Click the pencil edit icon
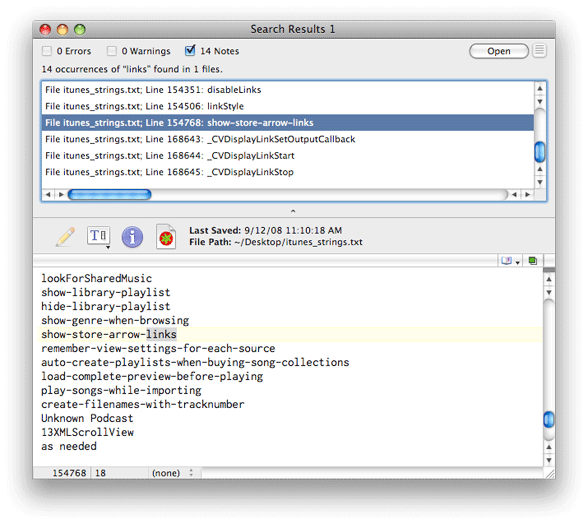Screen dimensions: 588x524 (65, 237)
